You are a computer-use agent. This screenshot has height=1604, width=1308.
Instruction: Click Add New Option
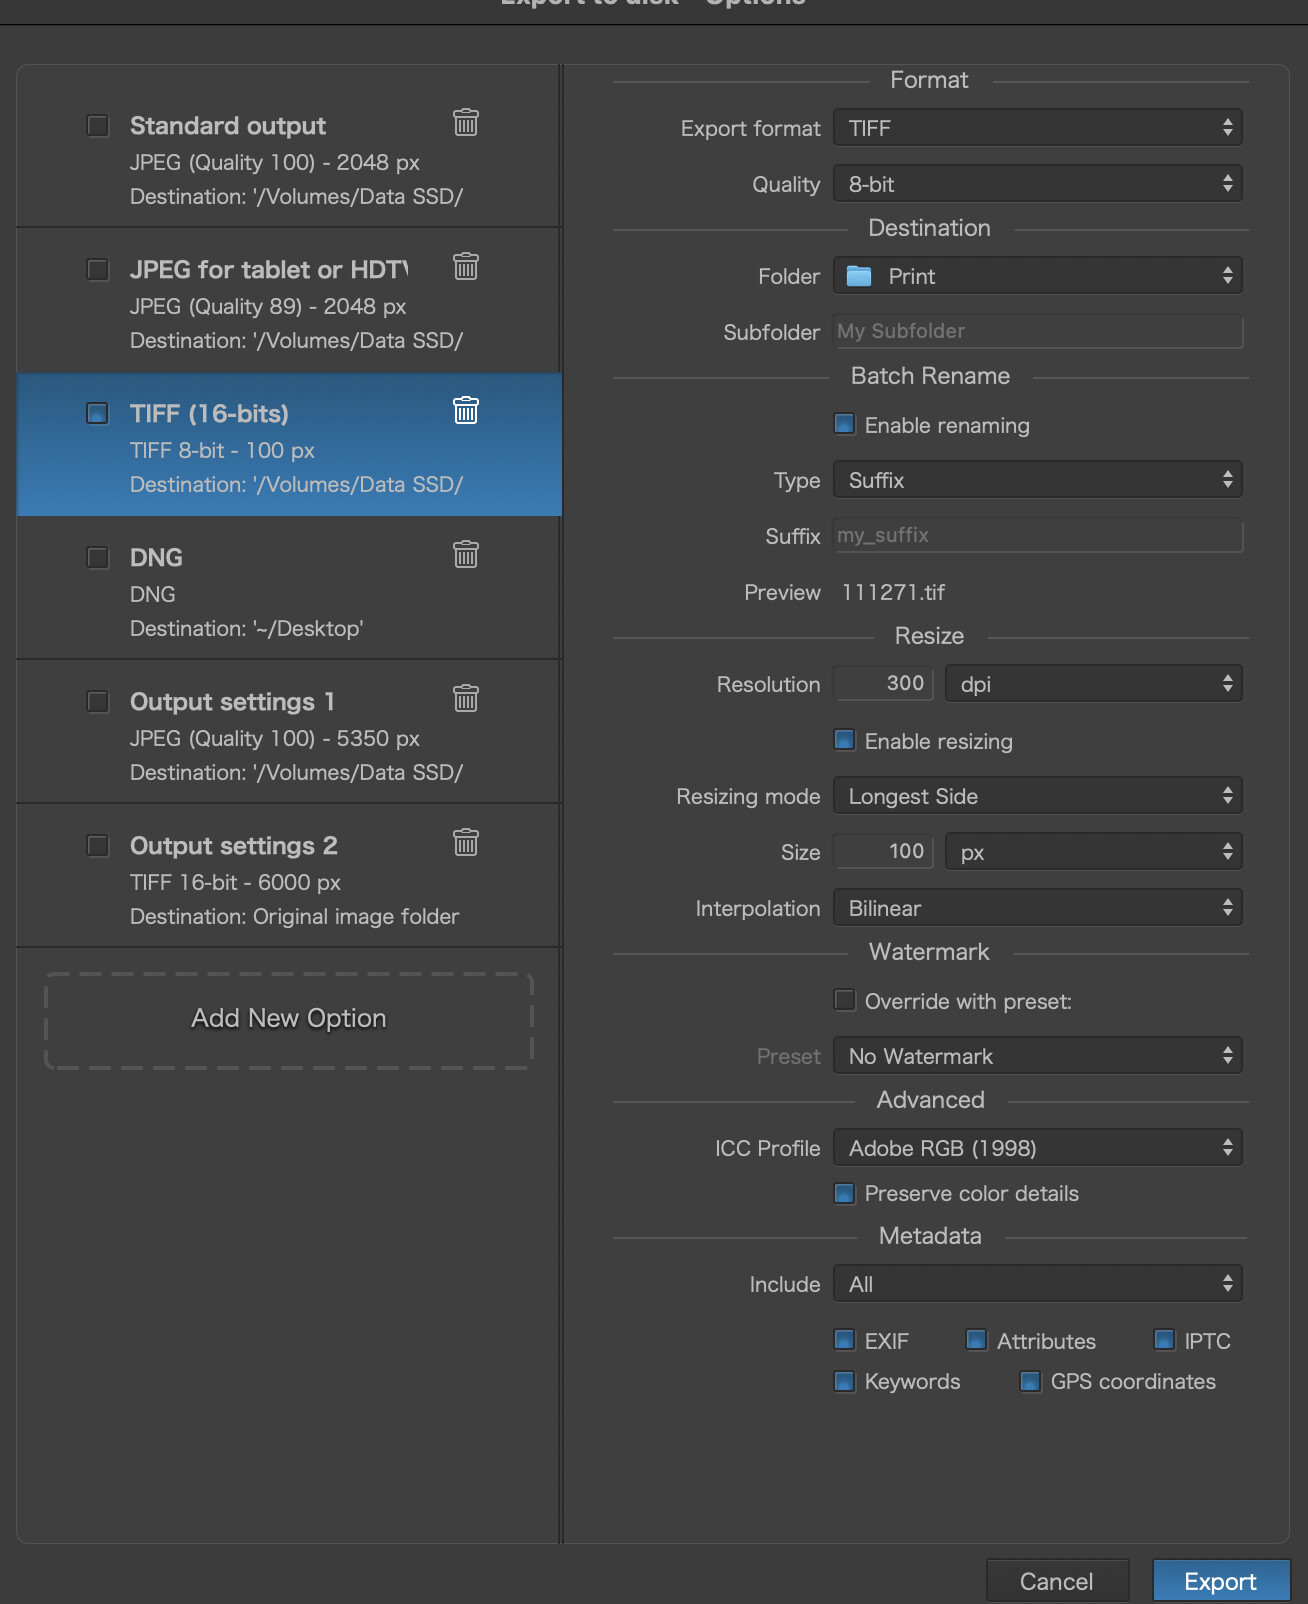[289, 1019]
